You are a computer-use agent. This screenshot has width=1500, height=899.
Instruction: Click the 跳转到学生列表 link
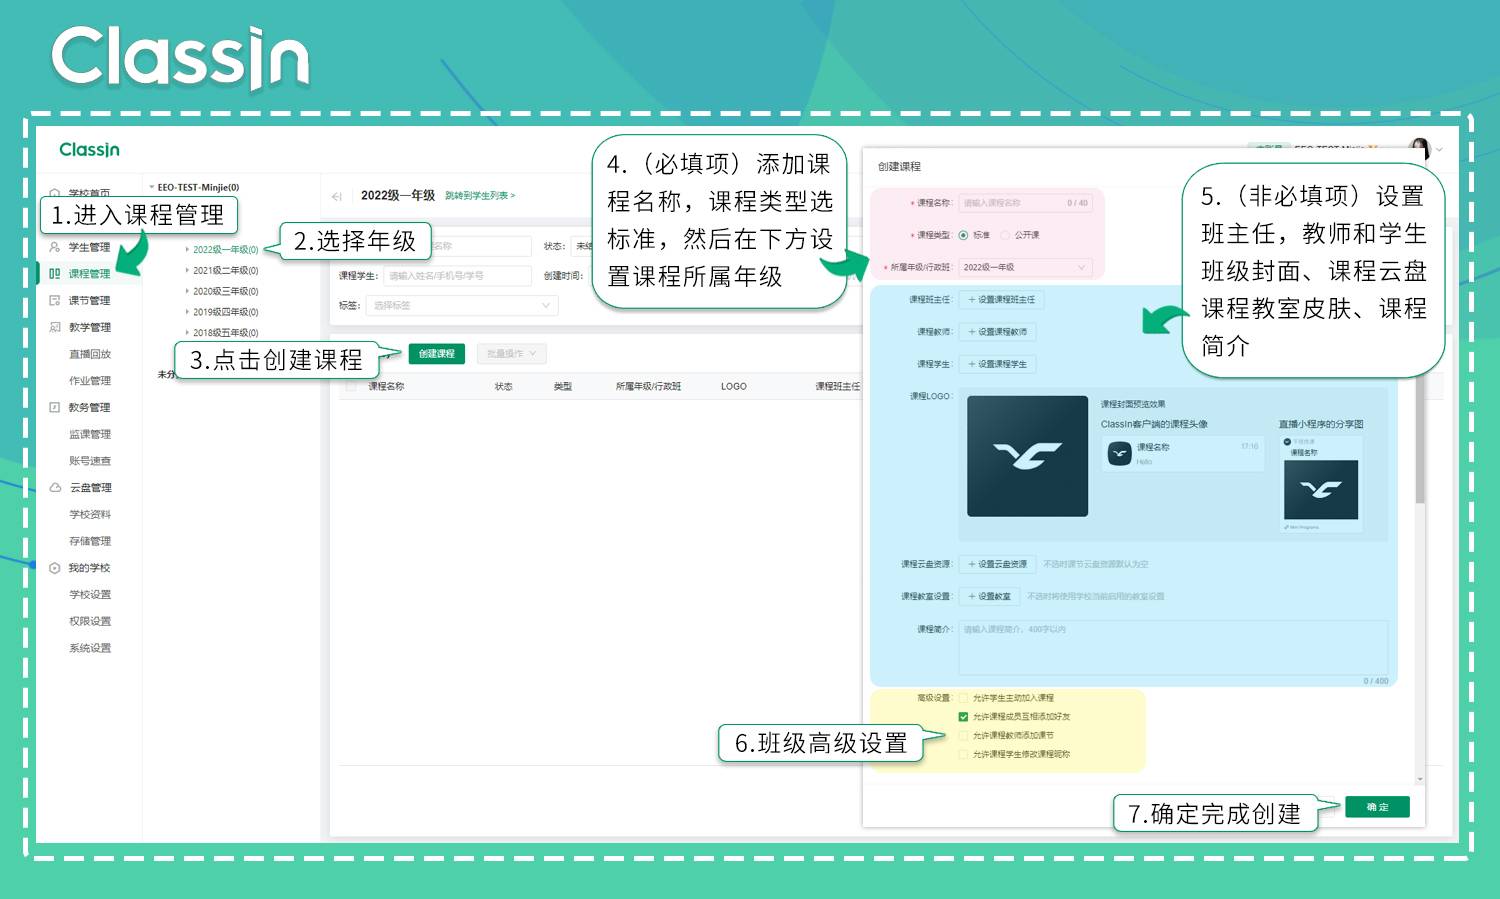(x=480, y=196)
